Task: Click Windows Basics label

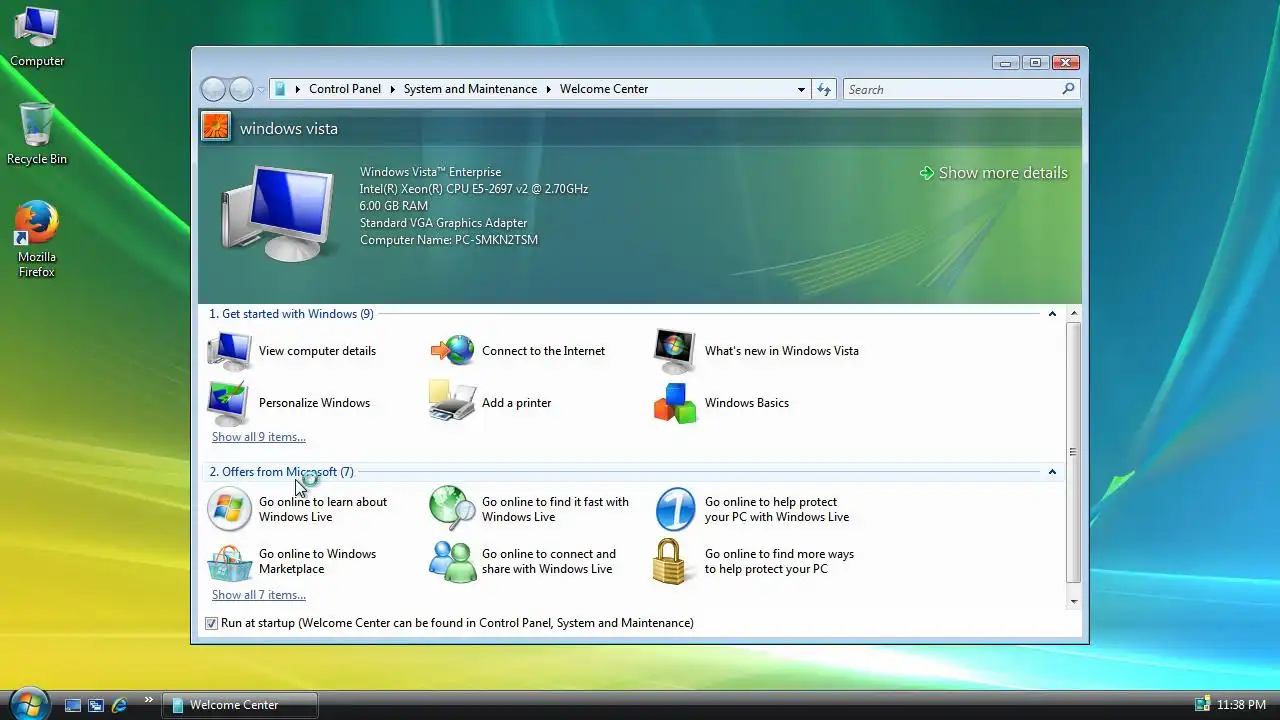Action: coord(747,403)
